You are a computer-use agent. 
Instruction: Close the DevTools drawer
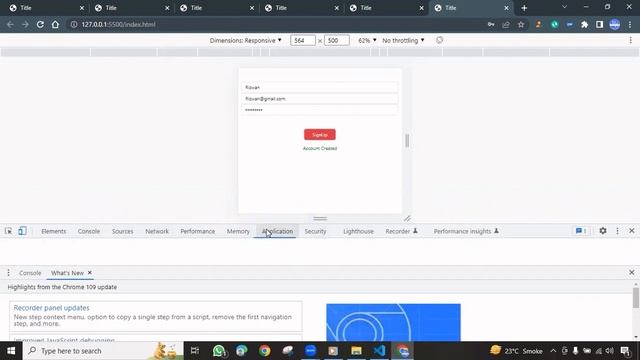[631, 273]
